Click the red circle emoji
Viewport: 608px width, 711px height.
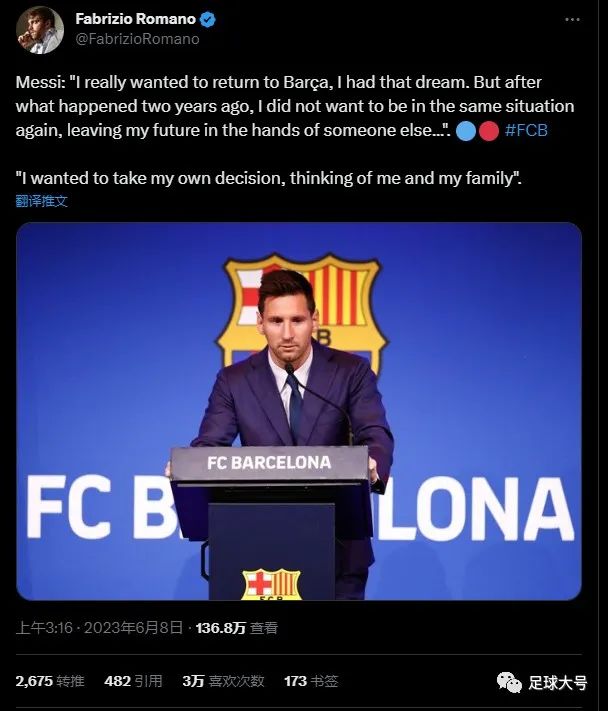(x=488, y=129)
